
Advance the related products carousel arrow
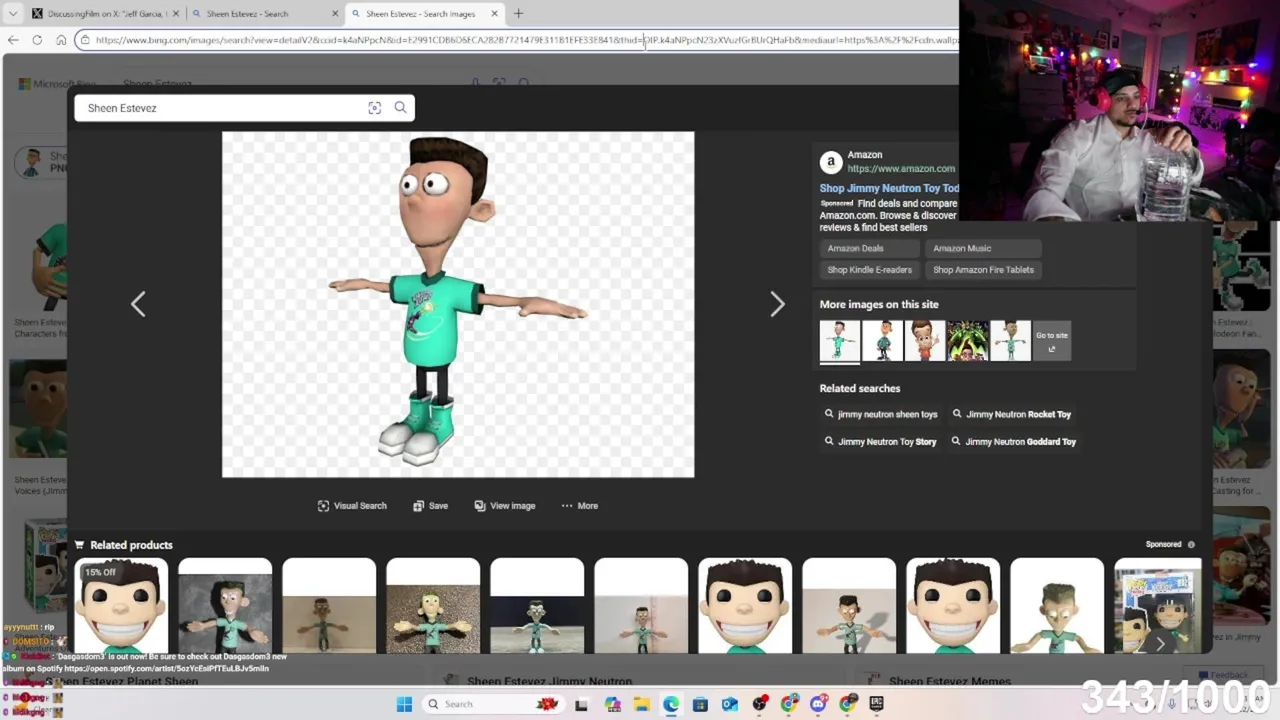coord(1160,644)
